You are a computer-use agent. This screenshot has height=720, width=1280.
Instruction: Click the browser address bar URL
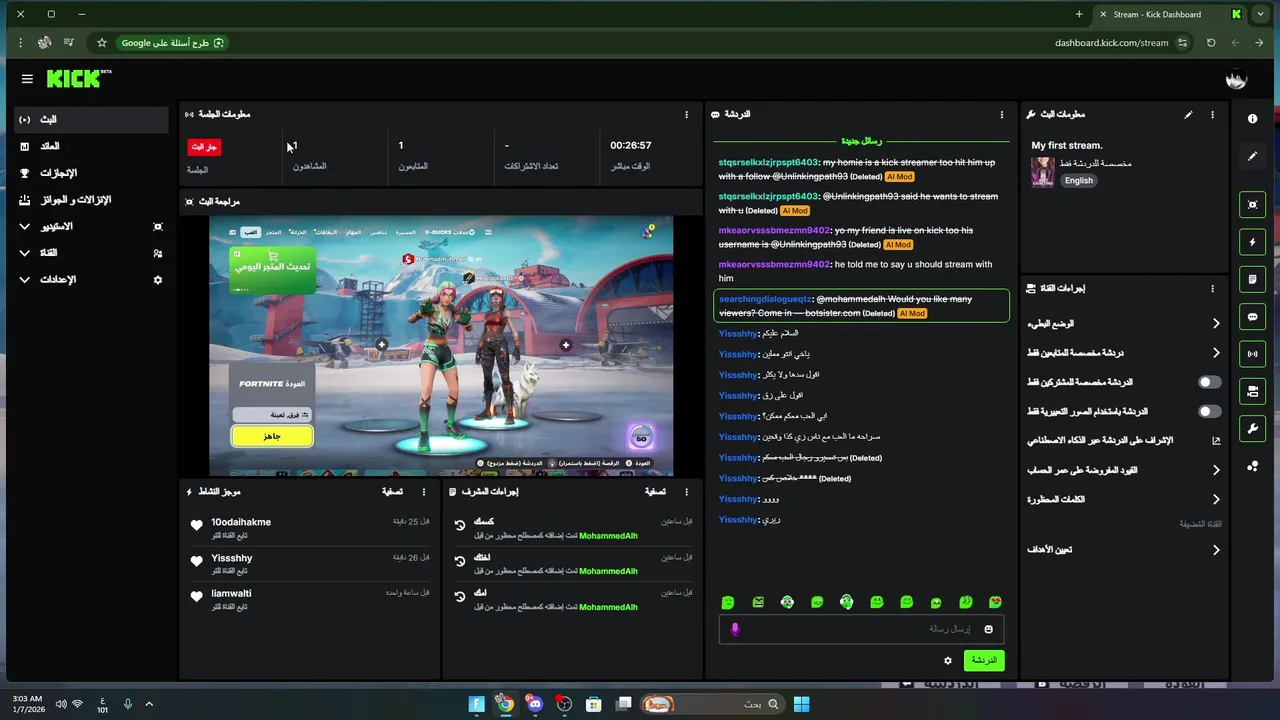[1111, 43]
